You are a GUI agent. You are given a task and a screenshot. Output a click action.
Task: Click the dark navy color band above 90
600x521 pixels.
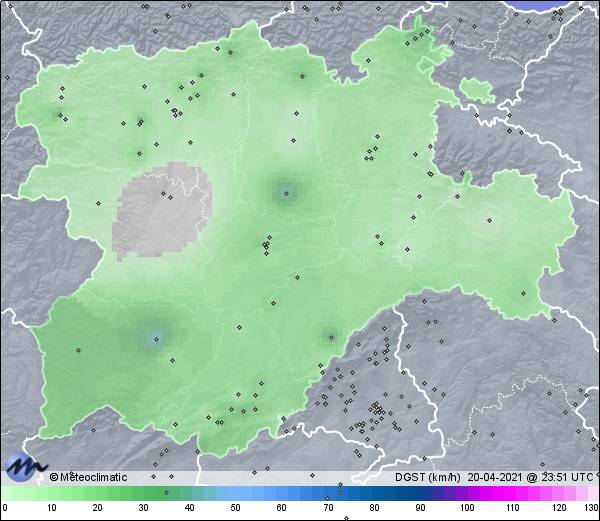click(420, 493)
